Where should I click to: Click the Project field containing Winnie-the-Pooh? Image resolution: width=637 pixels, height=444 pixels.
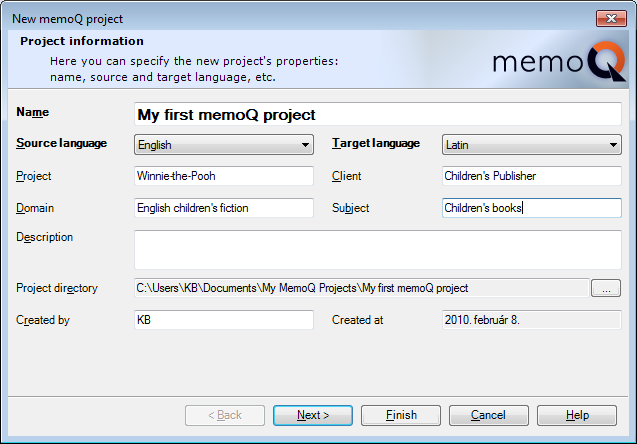point(224,176)
